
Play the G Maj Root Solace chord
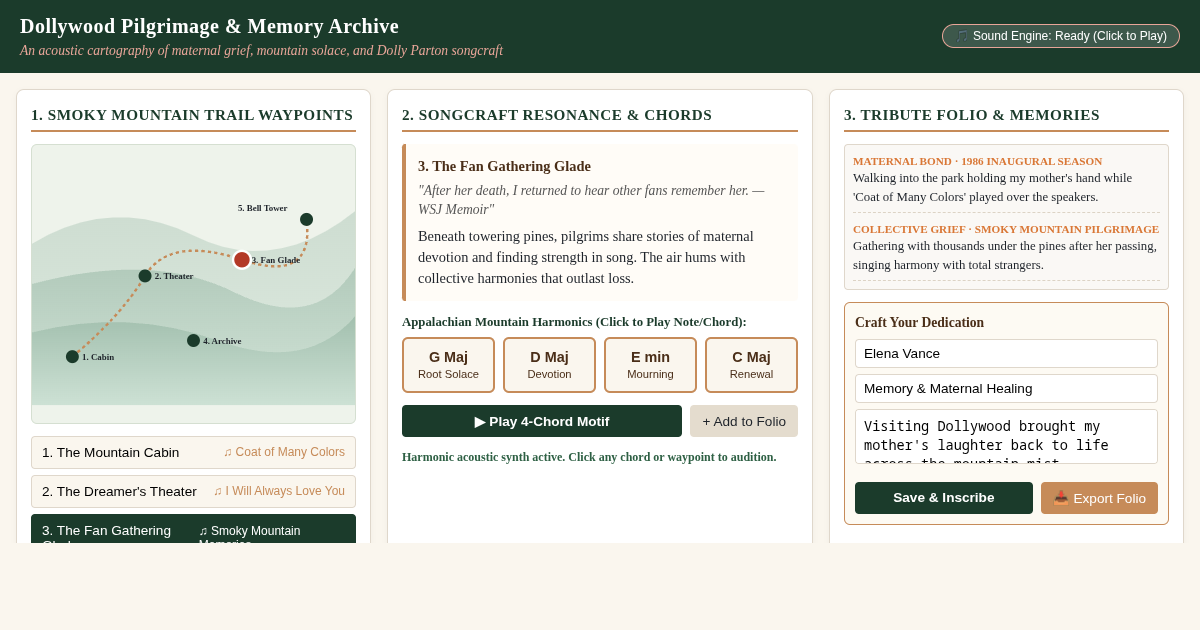[x=448, y=365]
